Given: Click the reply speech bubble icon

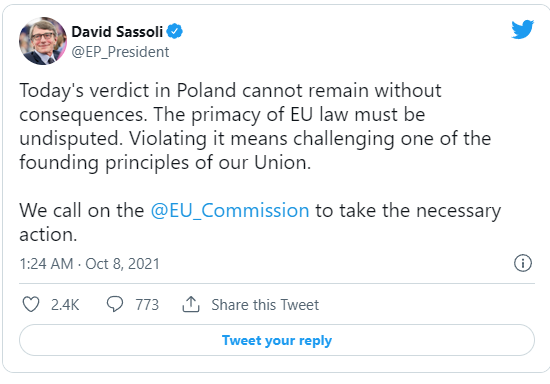Looking at the screenshot, I should click(115, 304).
